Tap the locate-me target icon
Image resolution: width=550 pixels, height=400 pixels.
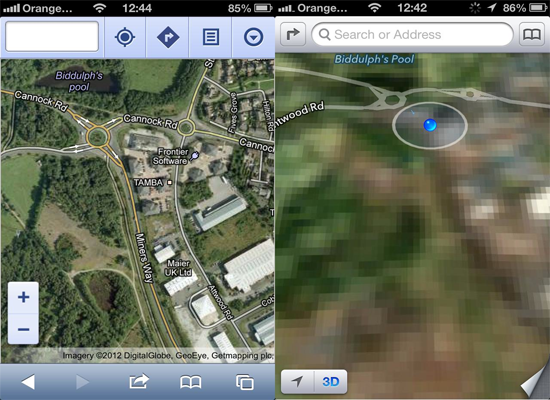(125, 37)
